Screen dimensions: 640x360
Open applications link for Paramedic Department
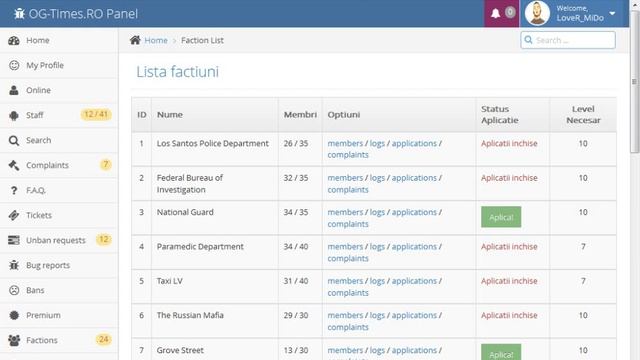pos(414,247)
